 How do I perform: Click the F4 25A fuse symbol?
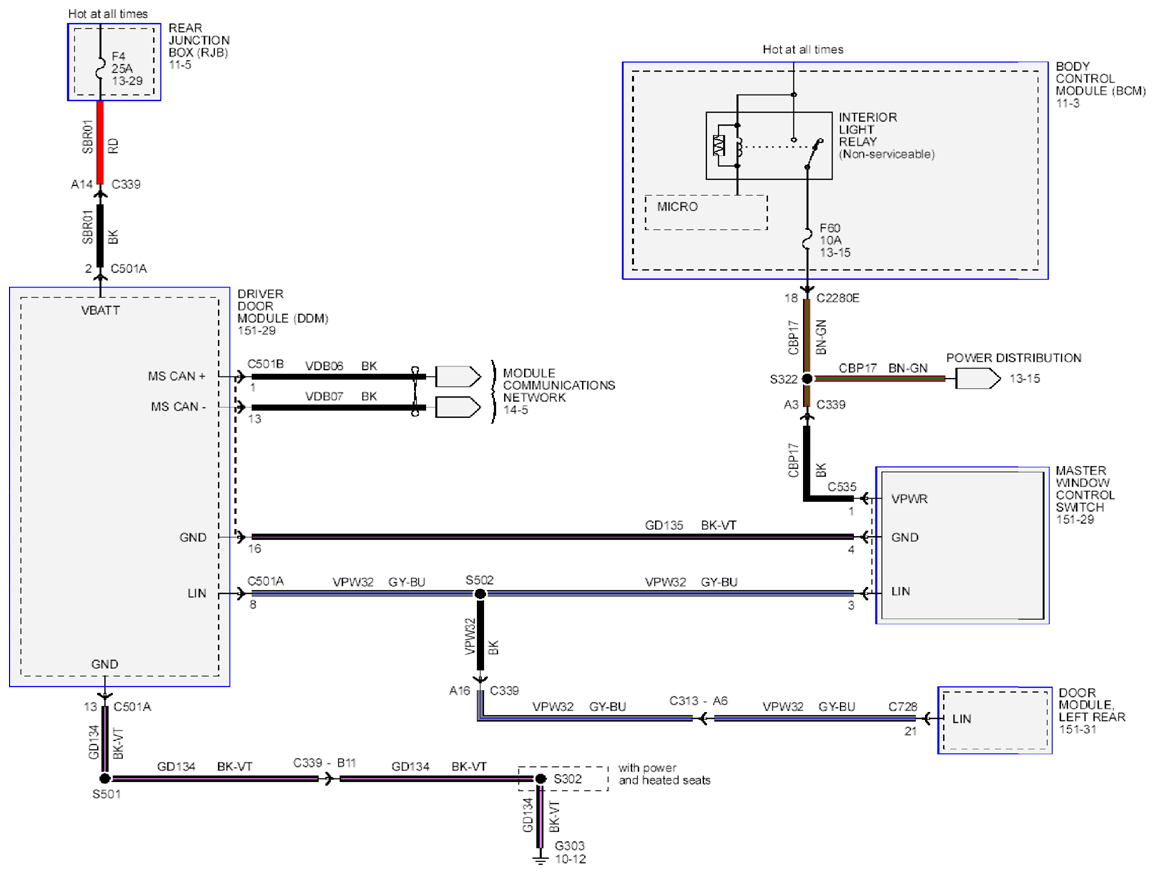100,68
